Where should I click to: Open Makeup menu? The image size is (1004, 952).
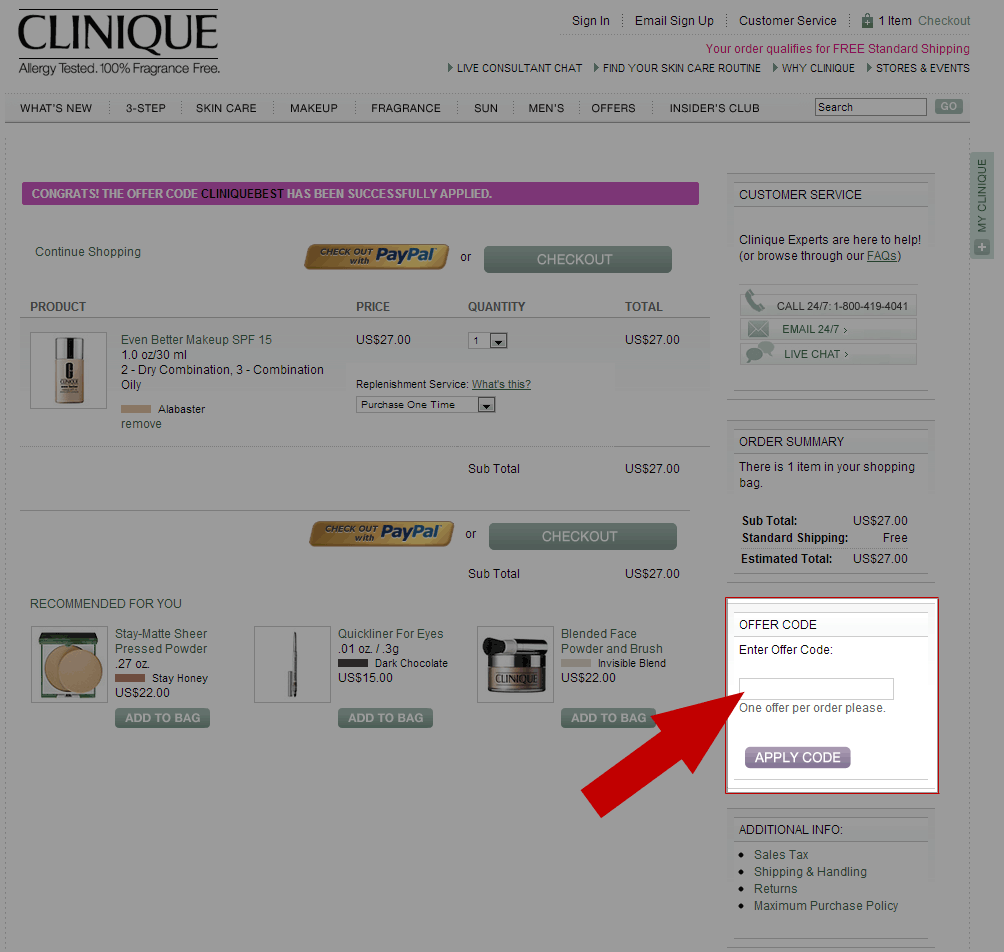pyautogui.click(x=314, y=108)
